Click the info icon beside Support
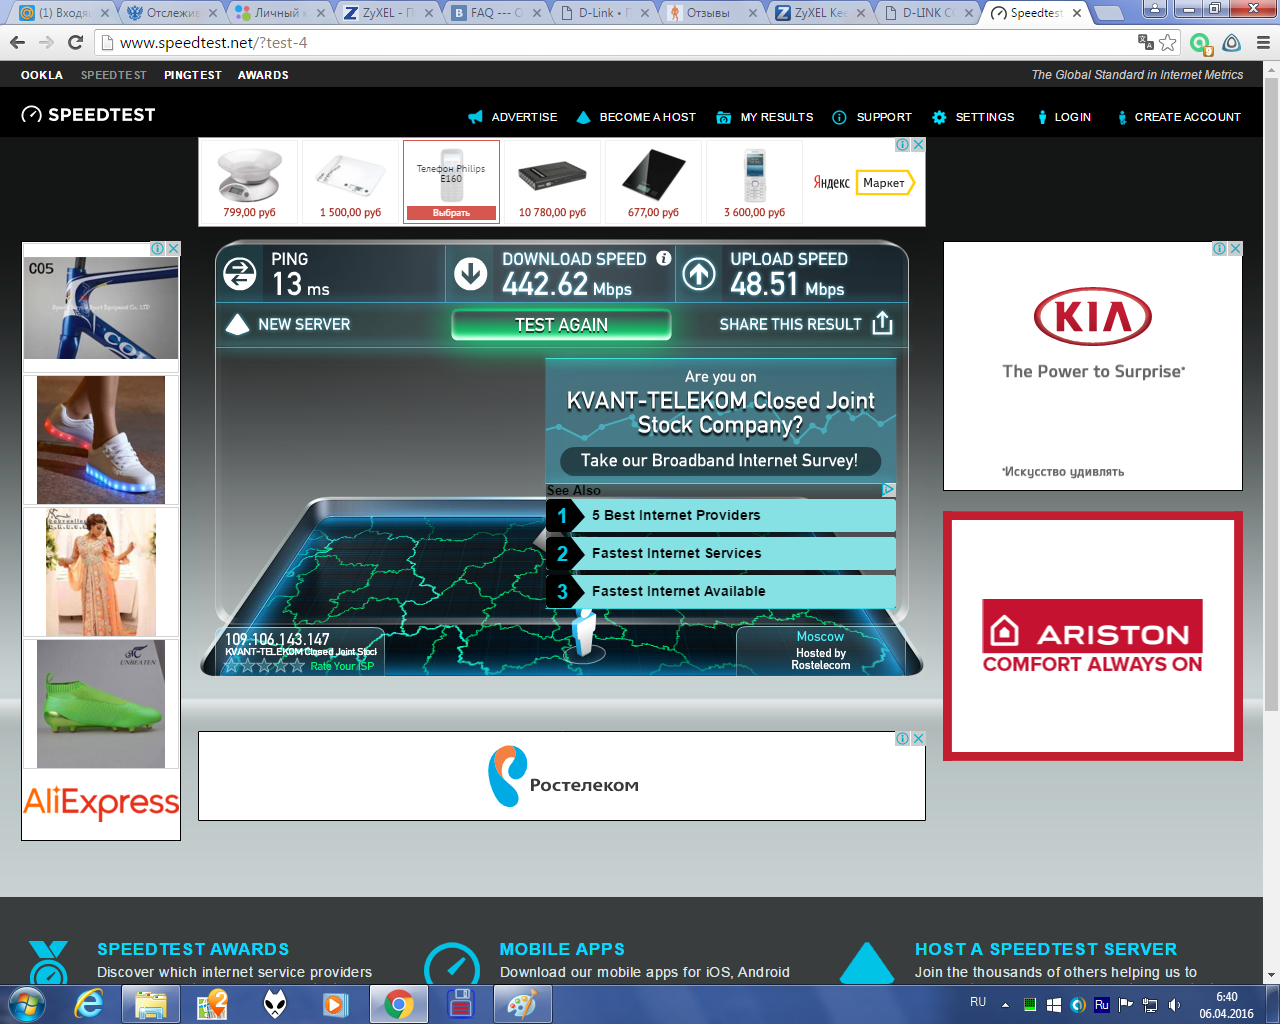The image size is (1280, 1024). 840,117
